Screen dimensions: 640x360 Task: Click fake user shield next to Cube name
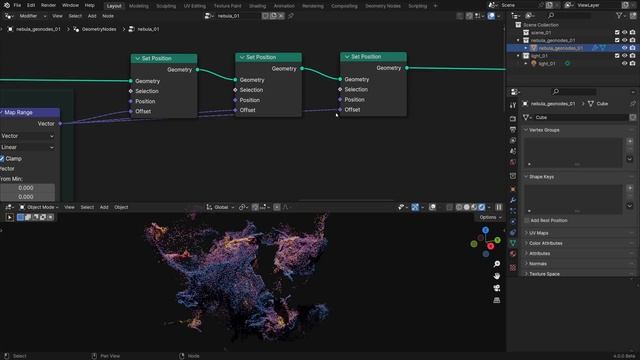click(632, 117)
